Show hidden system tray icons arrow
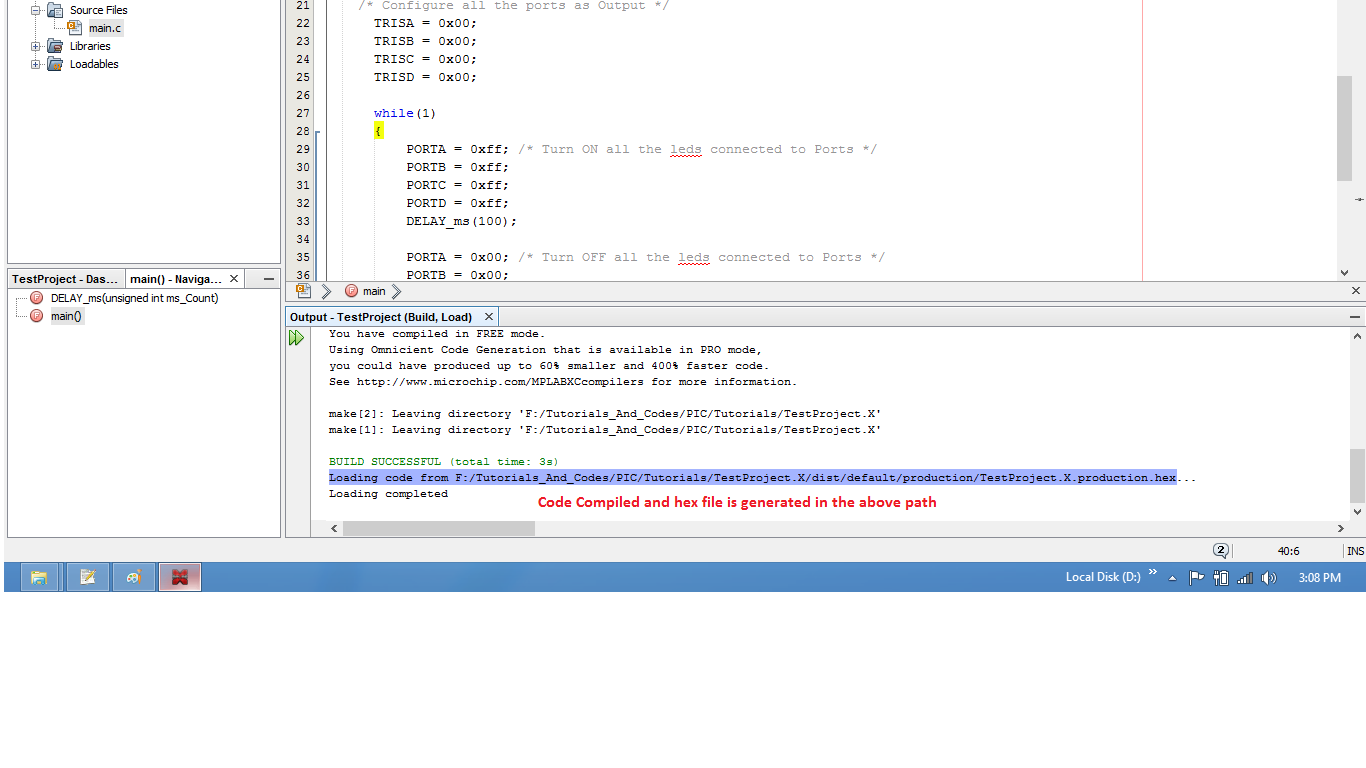 coord(1173,578)
